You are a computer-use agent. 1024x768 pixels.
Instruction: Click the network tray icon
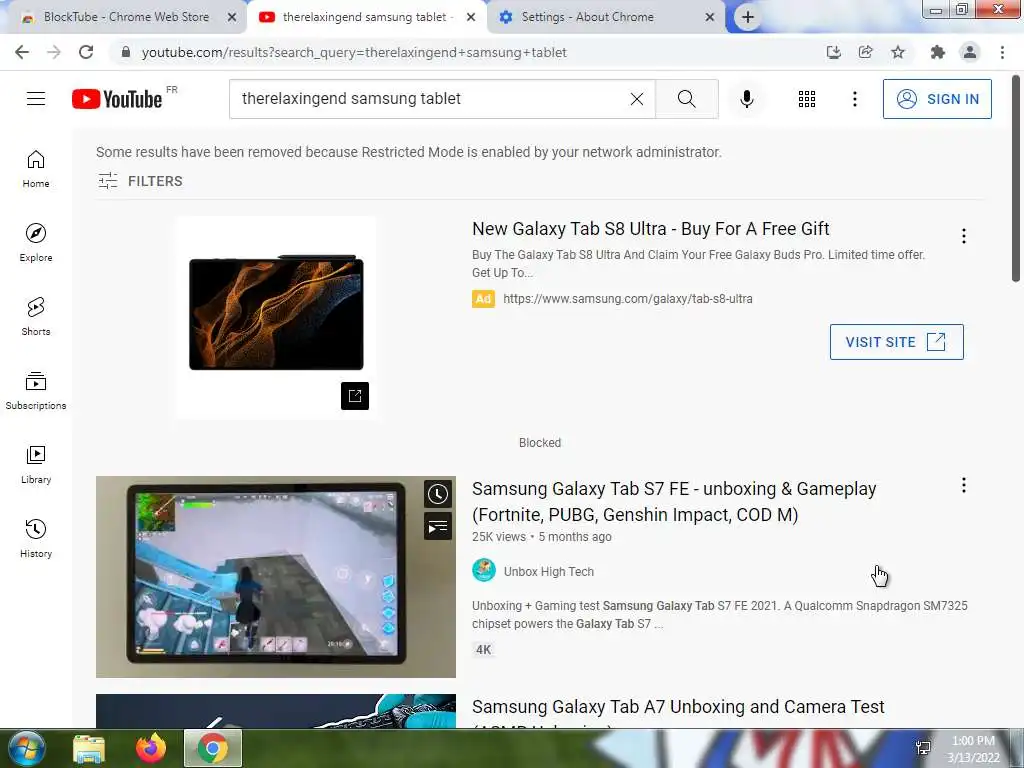pos(923,748)
